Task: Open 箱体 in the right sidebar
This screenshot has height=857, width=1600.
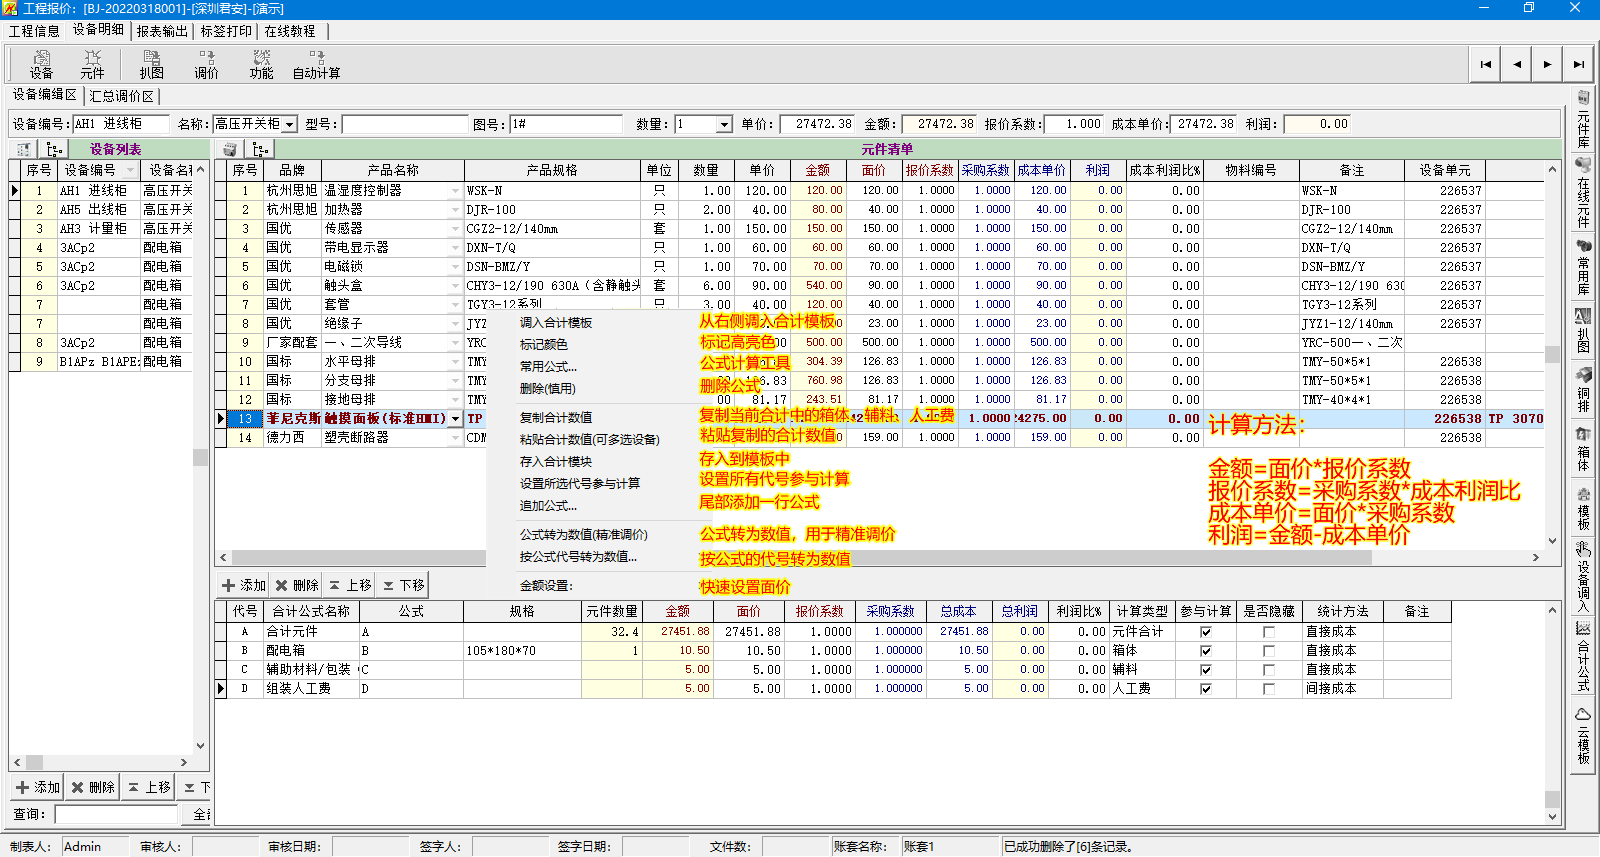Action: (x=1583, y=449)
